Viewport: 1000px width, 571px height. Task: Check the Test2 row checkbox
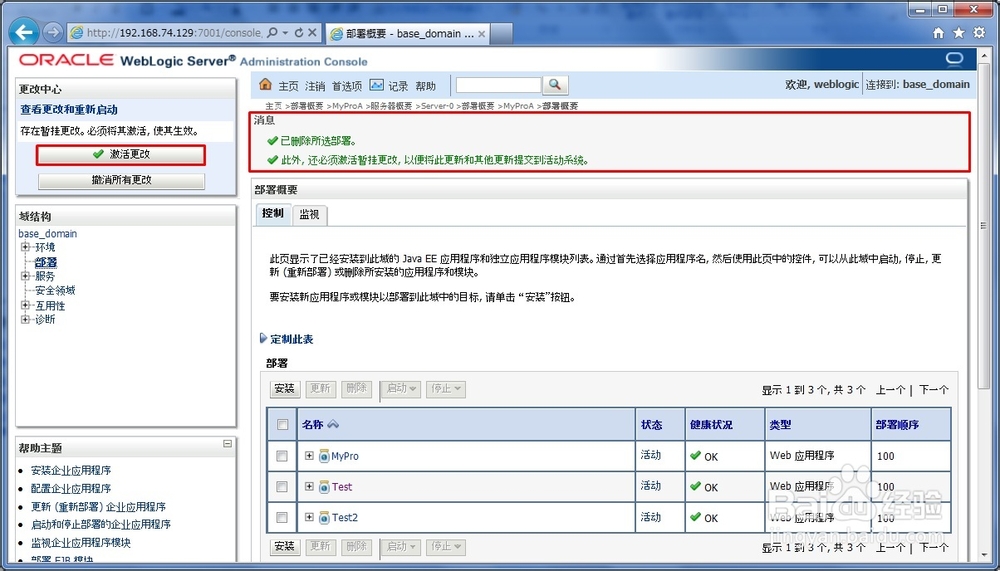coord(282,517)
